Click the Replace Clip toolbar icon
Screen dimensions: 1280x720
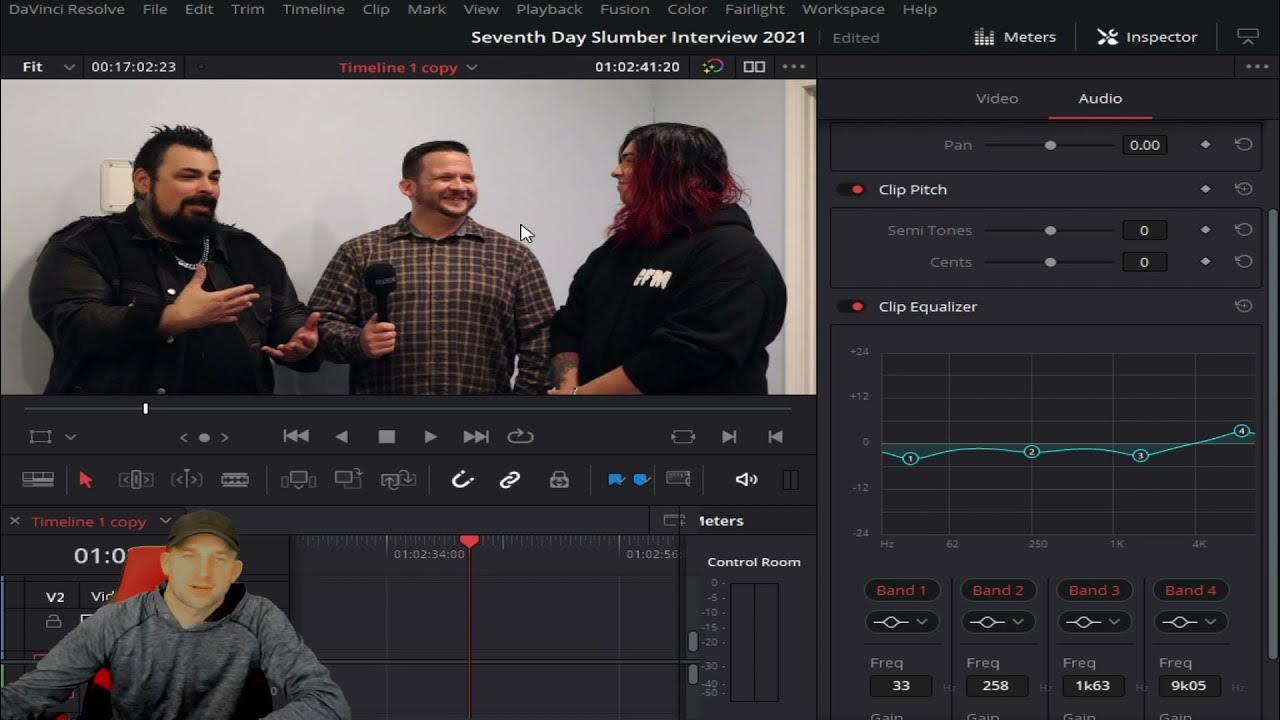(398, 480)
